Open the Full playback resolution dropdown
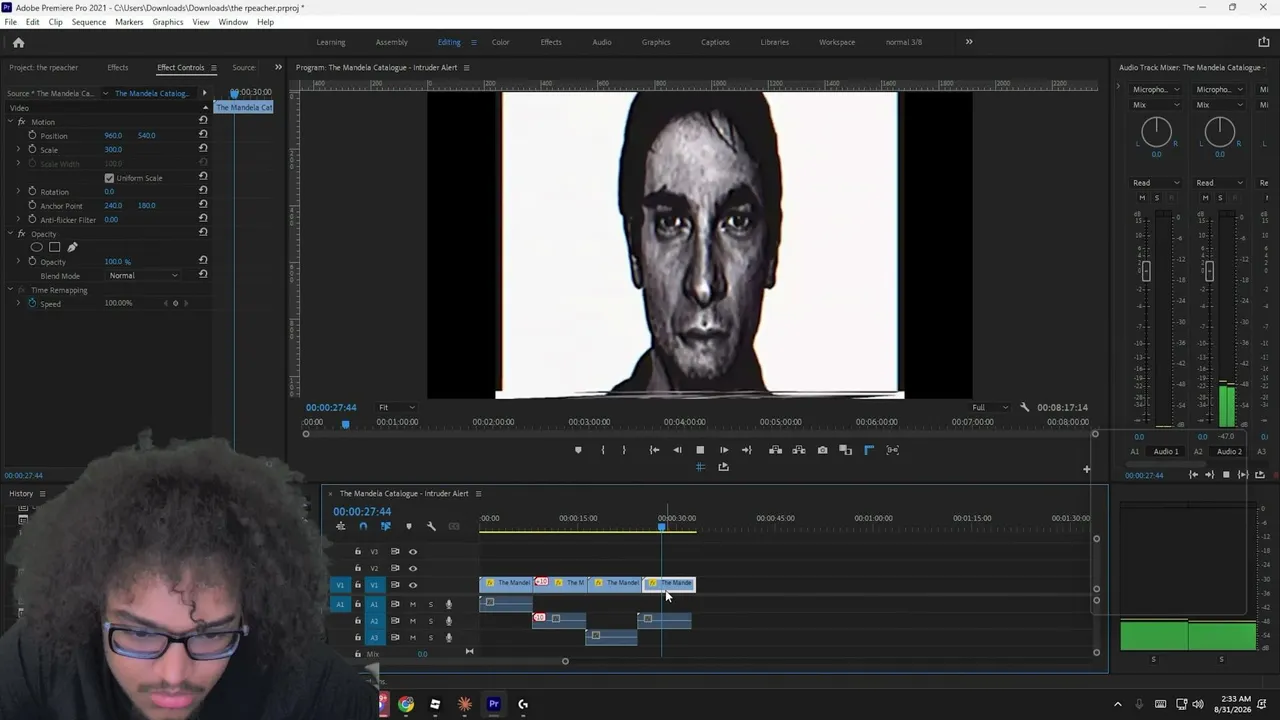This screenshot has width=1280, height=720. [x=991, y=407]
